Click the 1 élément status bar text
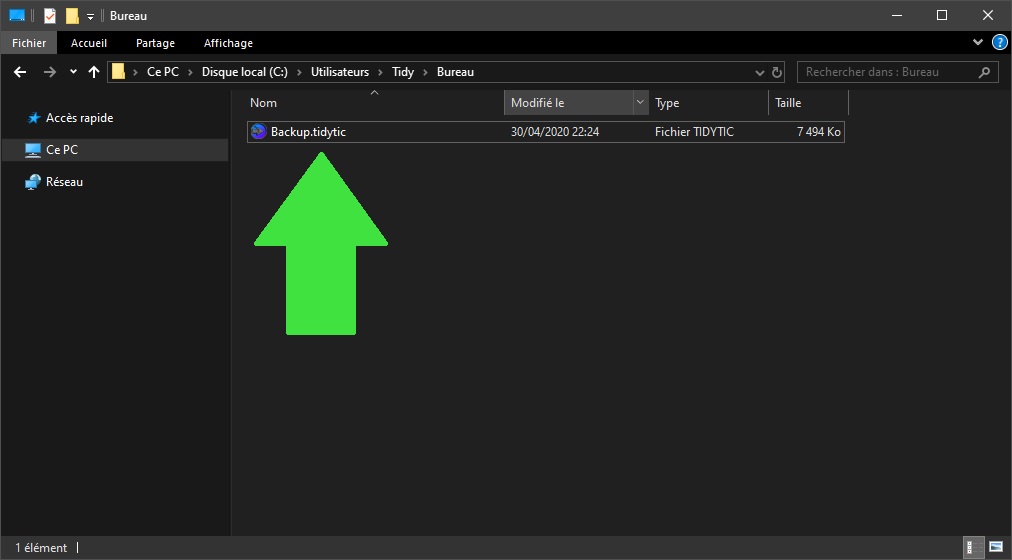 41,548
